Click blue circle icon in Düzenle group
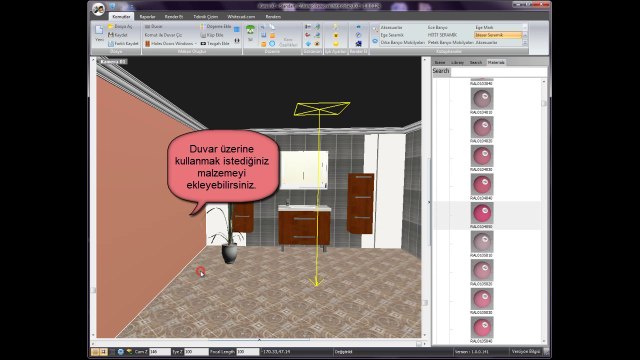Viewport: 640px width, 360px height. coord(272,44)
